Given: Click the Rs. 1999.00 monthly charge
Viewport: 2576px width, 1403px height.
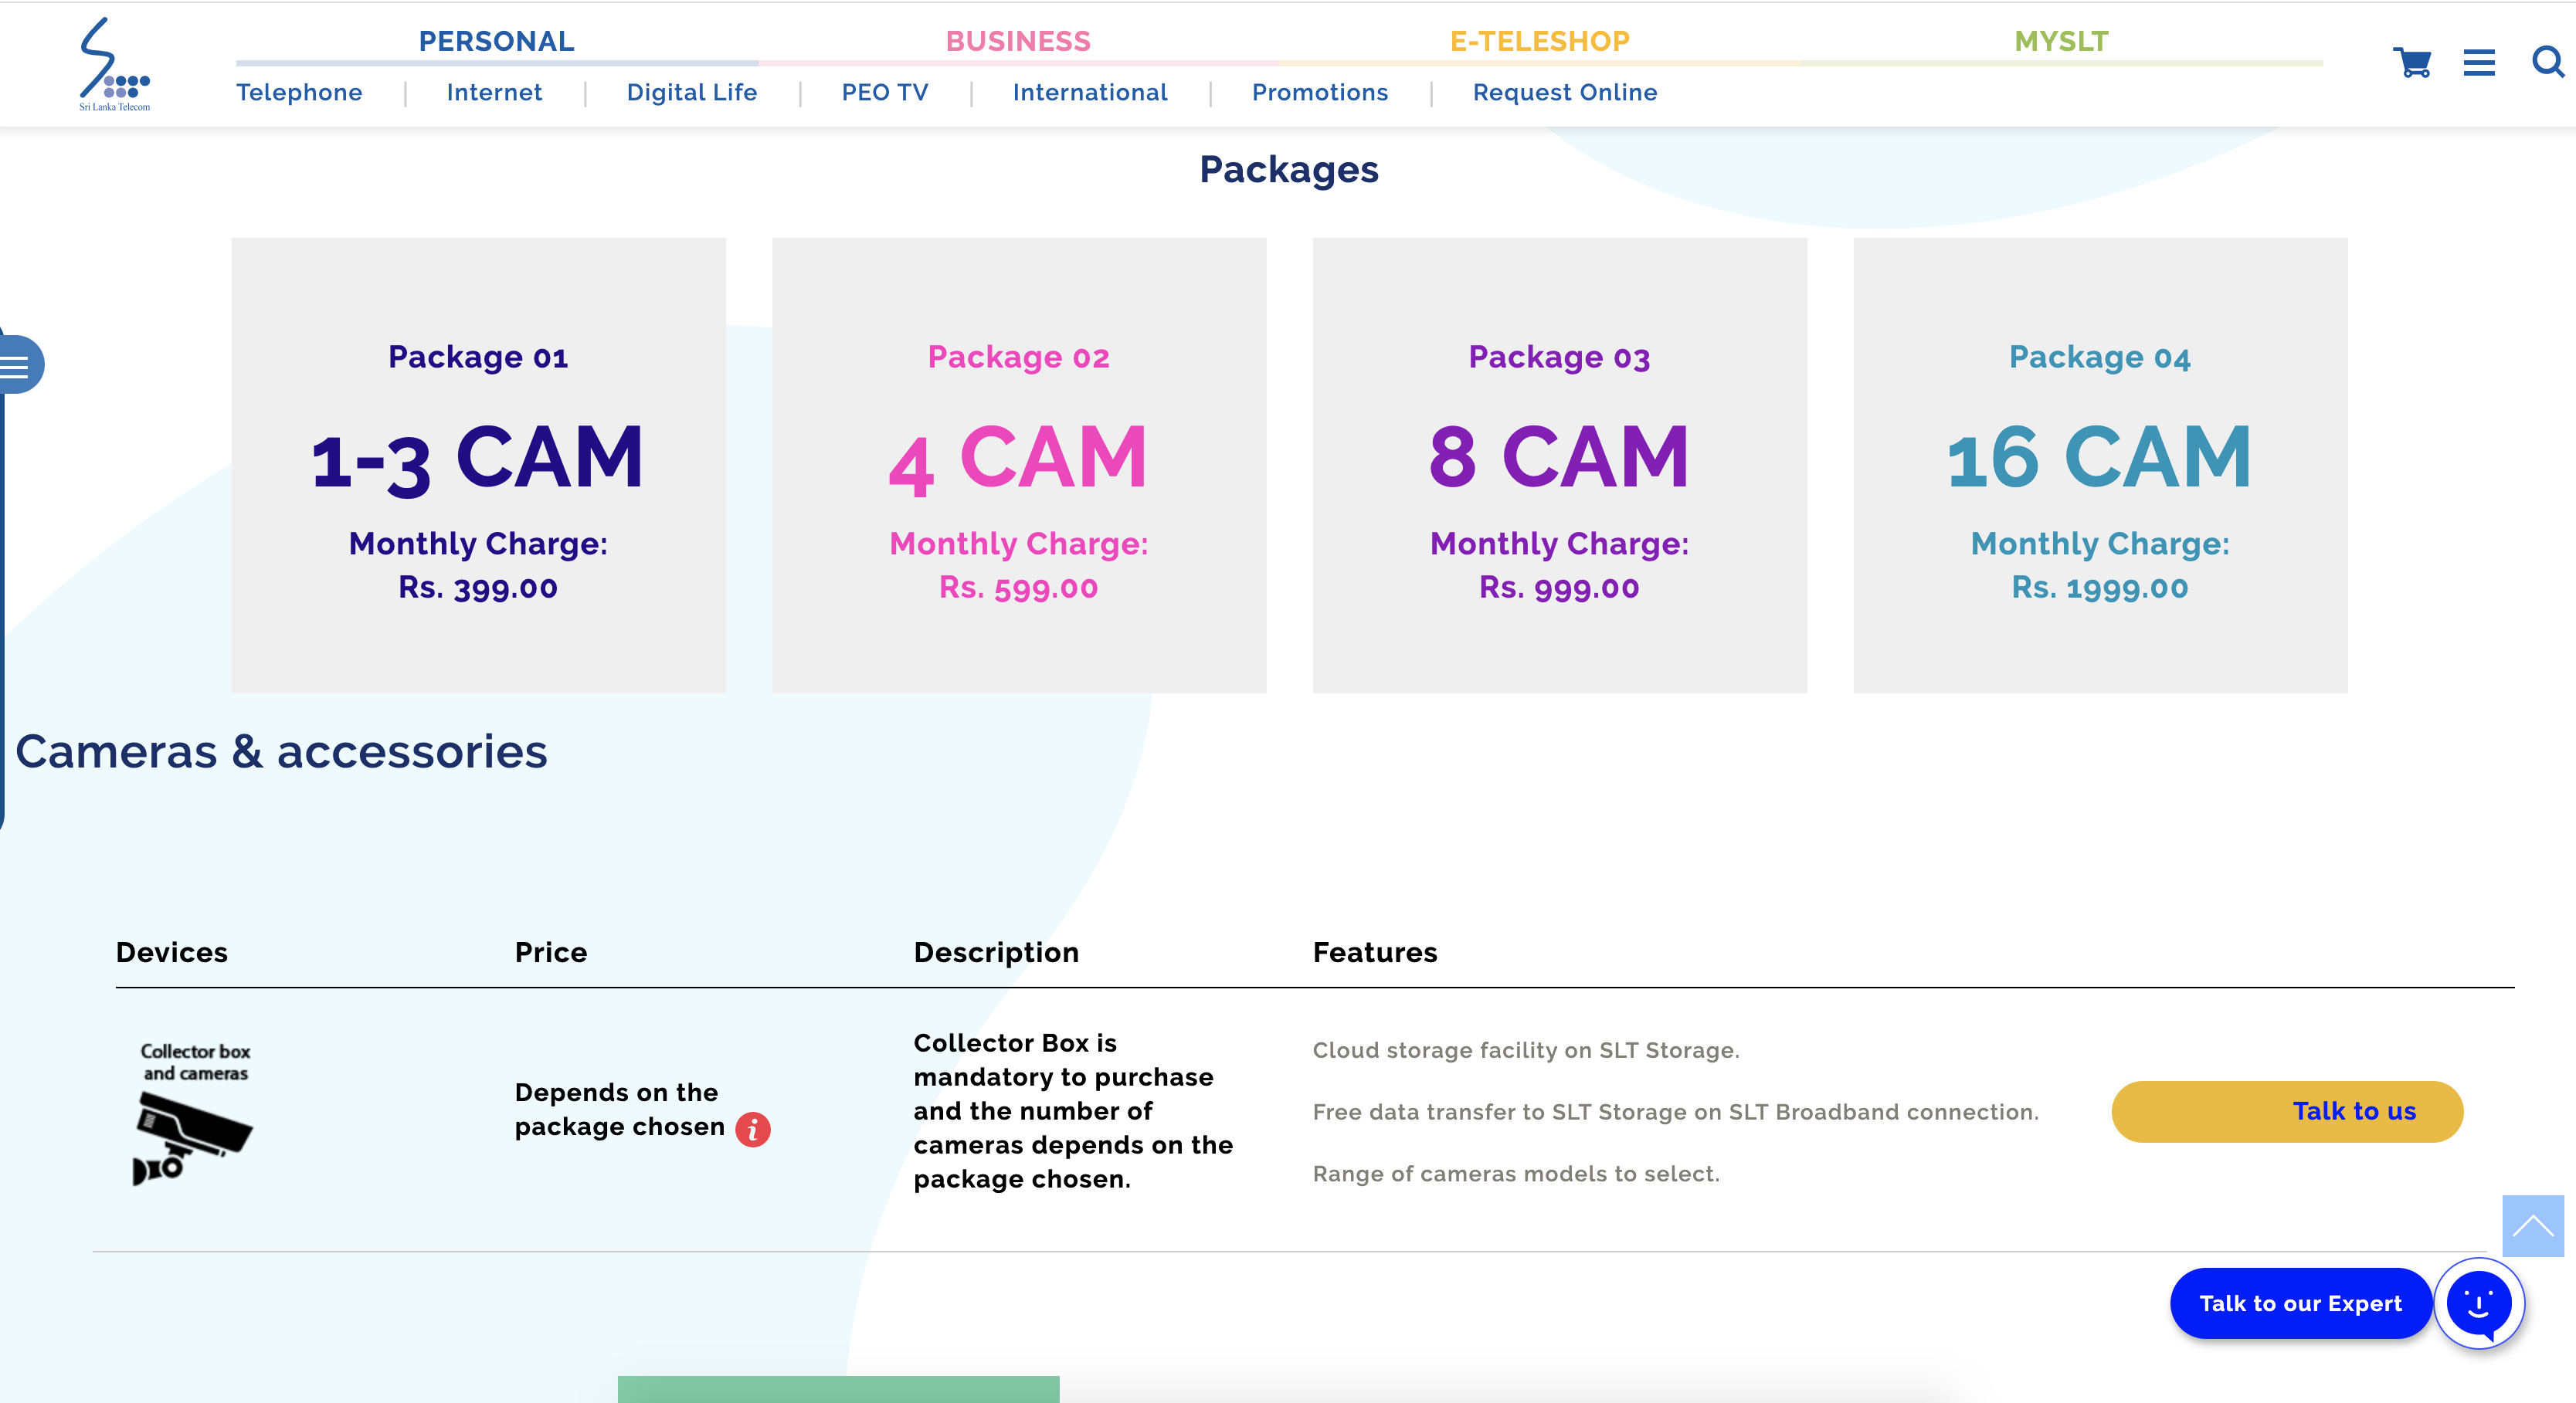Looking at the screenshot, I should [x=2100, y=587].
